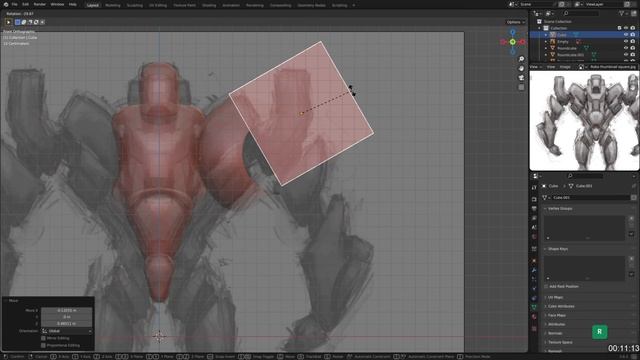Open the viewport Options dropdown
The image size is (640, 360).
[516, 22]
